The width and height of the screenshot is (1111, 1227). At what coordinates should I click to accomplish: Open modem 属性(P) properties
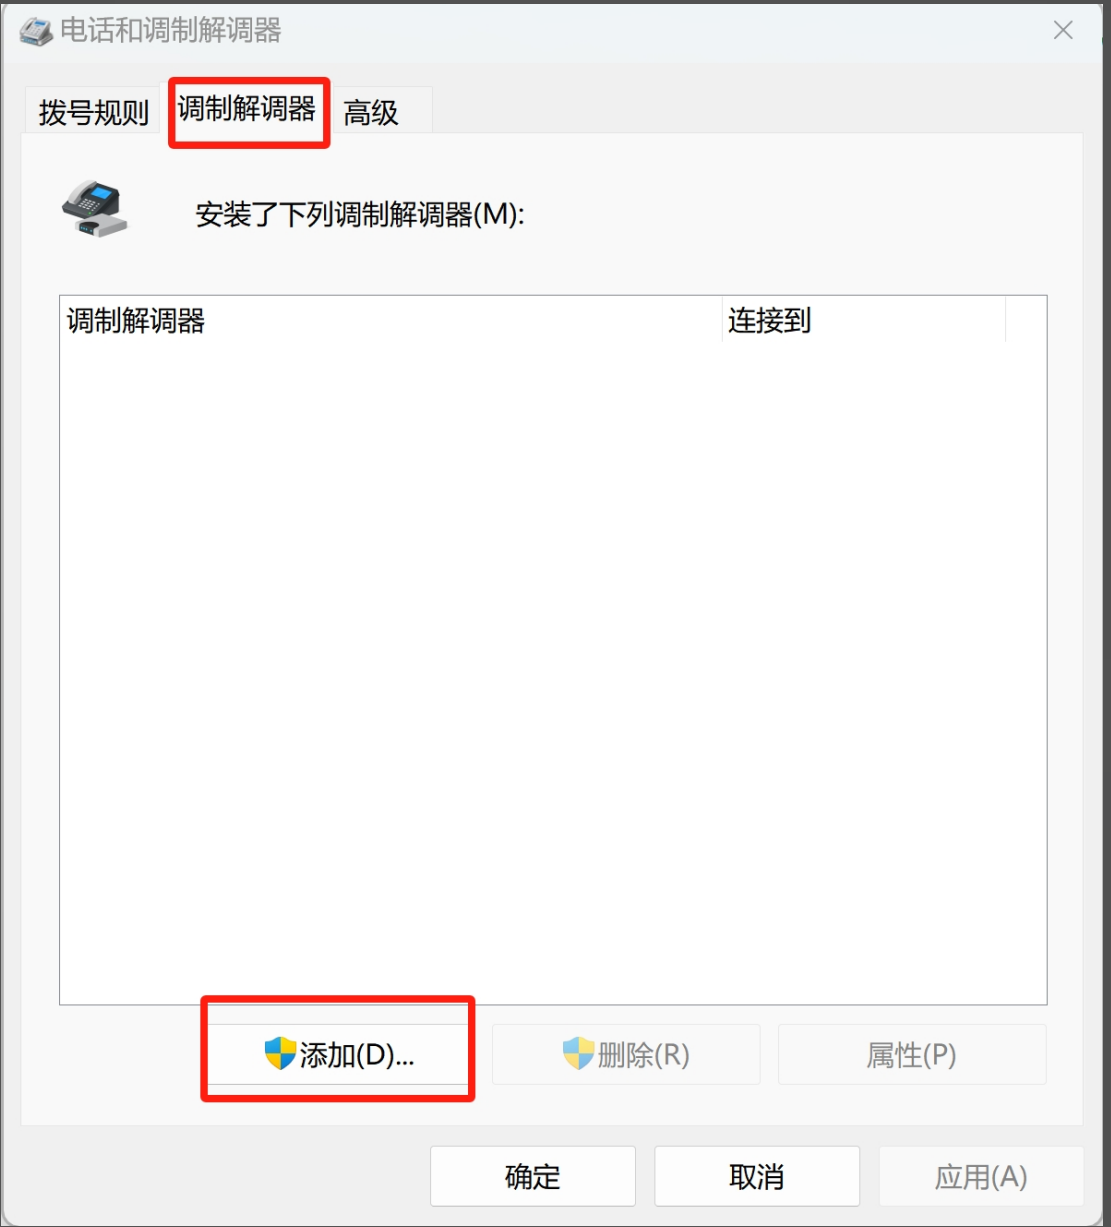click(x=912, y=1054)
